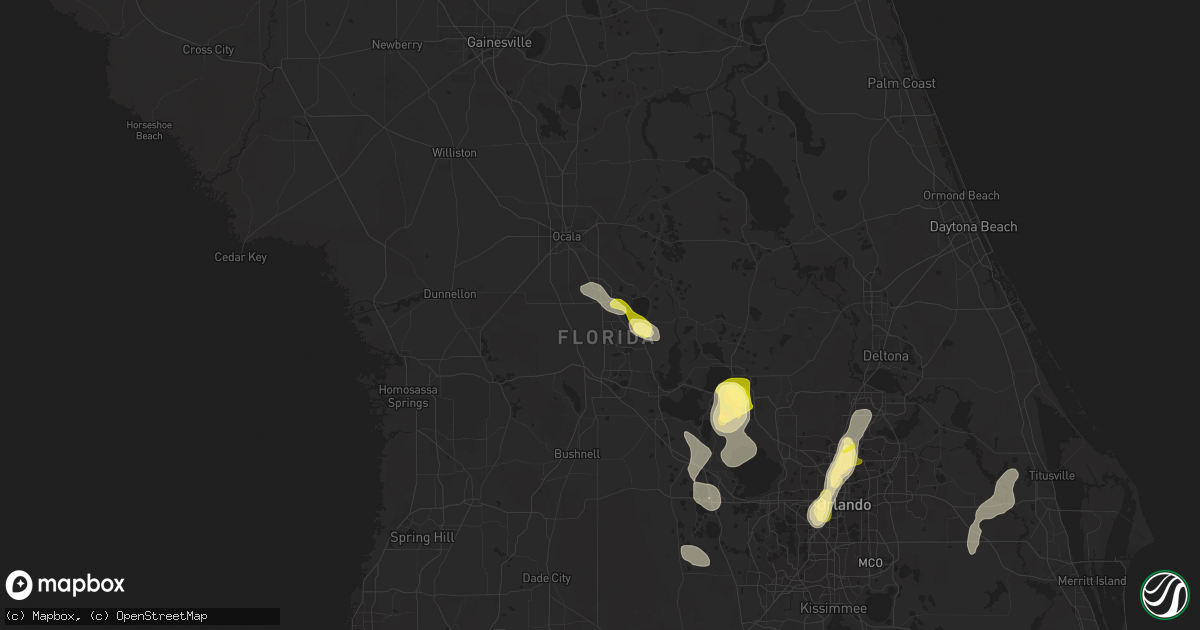This screenshot has height=630, width=1200.
Task: Click the Dade City label
Action: pyautogui.click(x=547, y=578)
